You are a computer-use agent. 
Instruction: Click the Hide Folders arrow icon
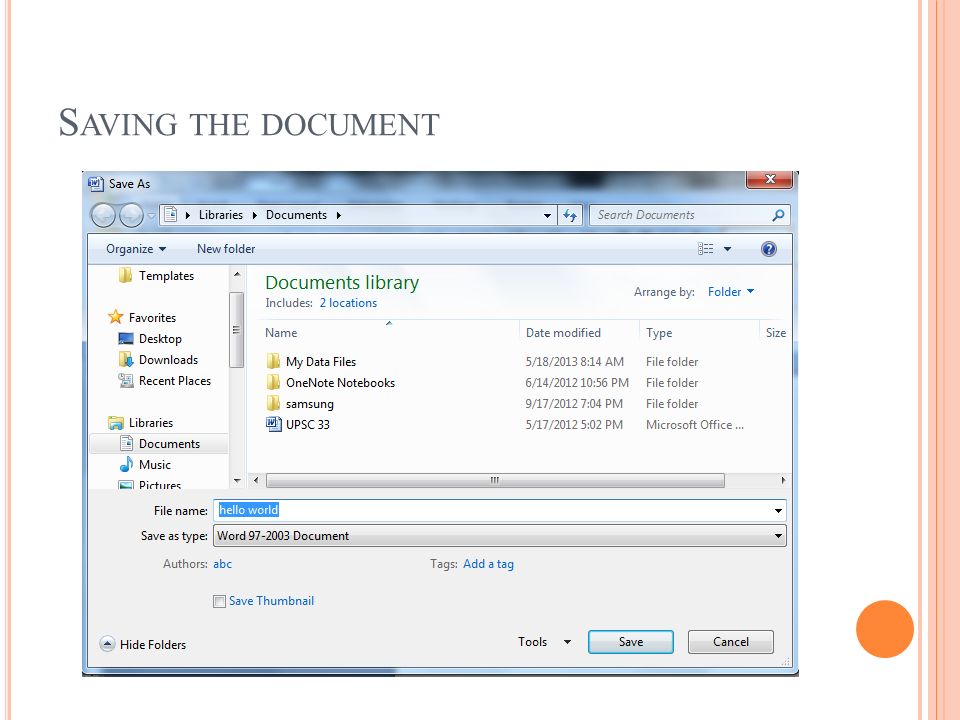coord(107,644)
